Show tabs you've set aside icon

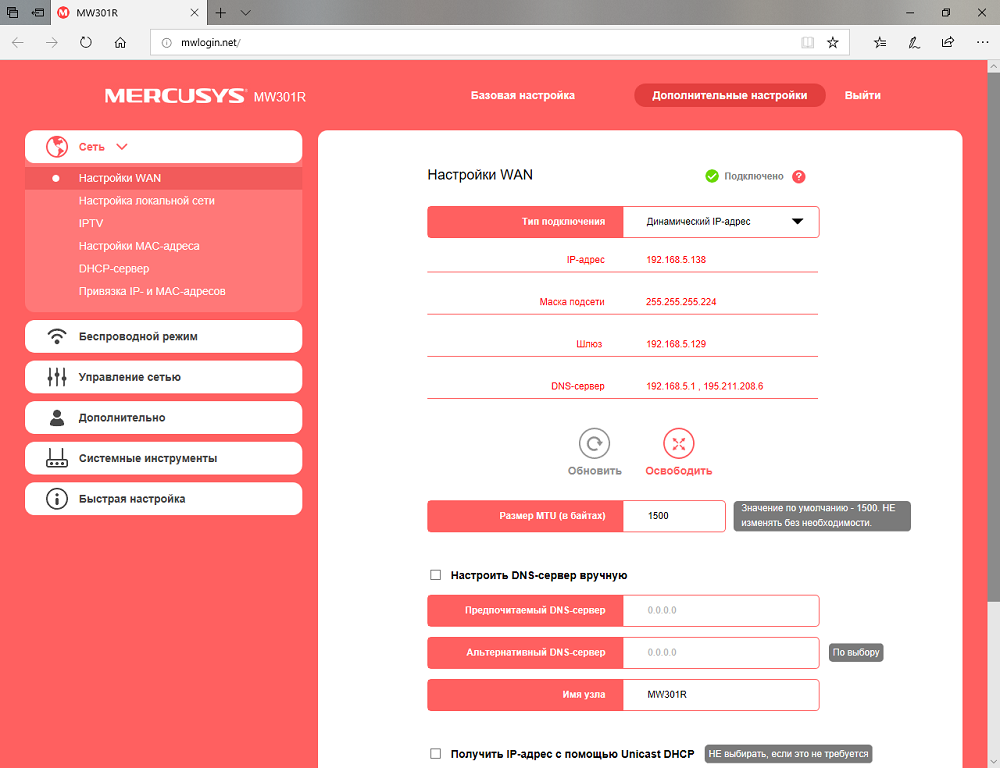(13, 13)
